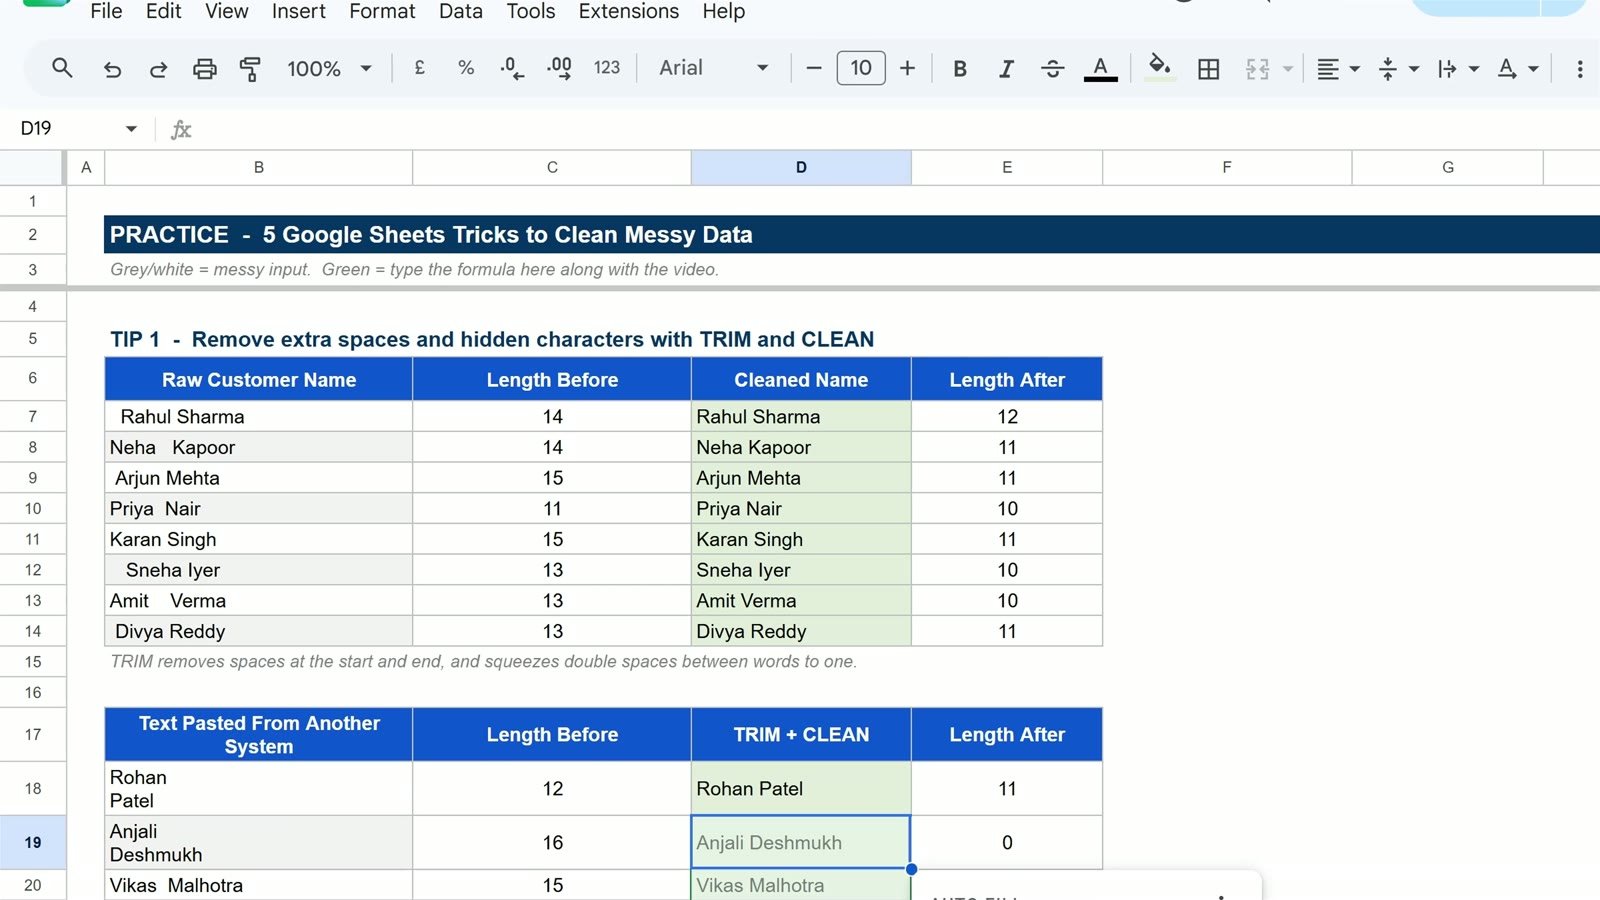The height and width of the screenshot is (900, 1600).
Task: Click cleaned name cell 'Divya Reddy'
Action: (x=801, y=631)
